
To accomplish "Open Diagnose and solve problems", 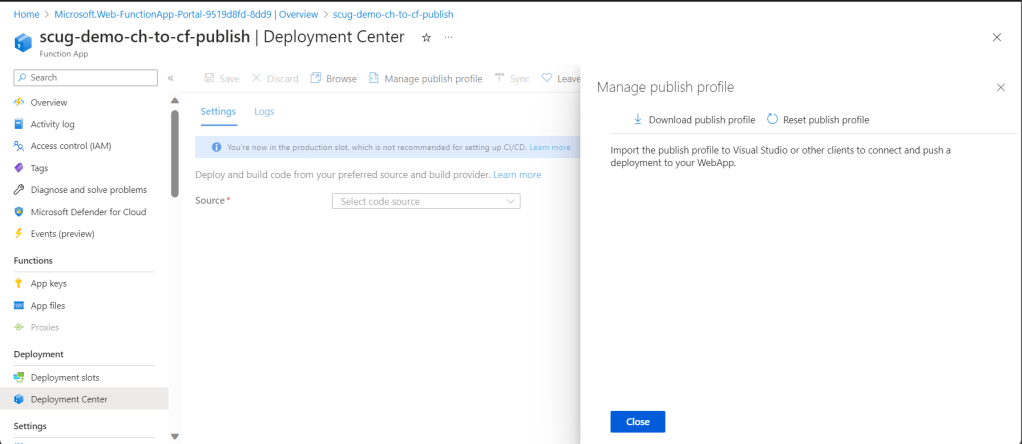I will point(88,190).
